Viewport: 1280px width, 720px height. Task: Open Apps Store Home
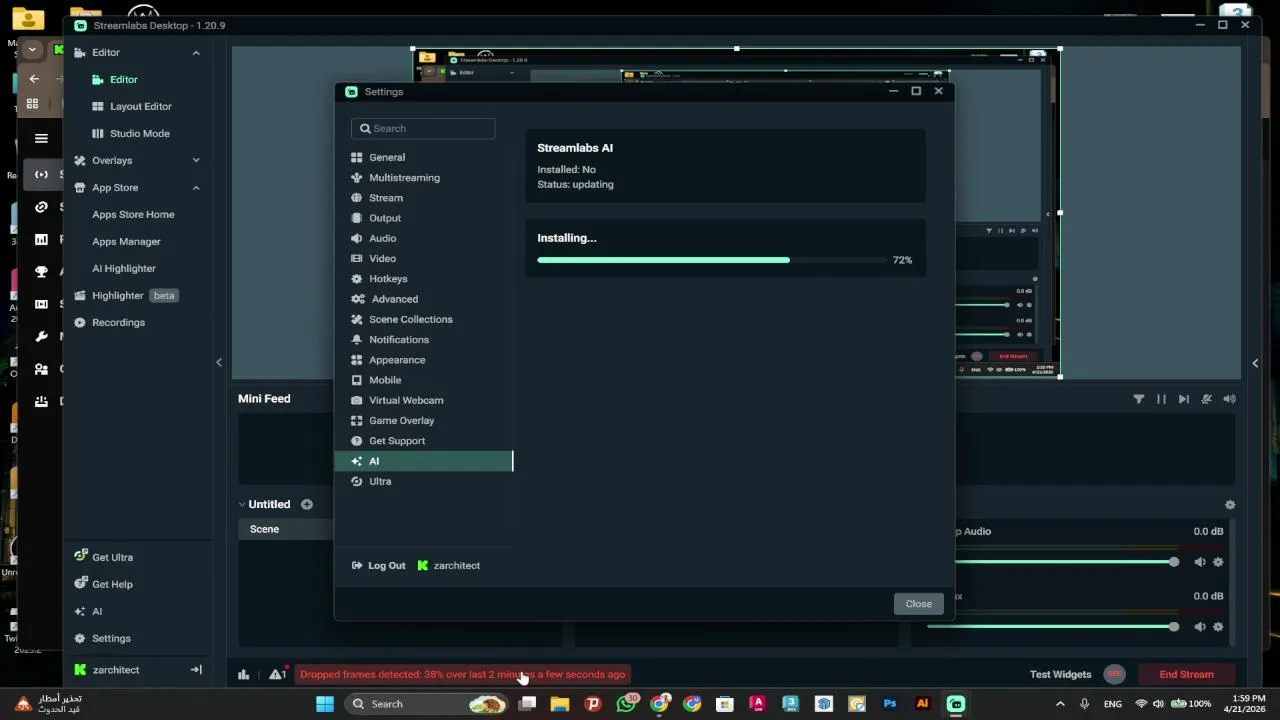point(133,214)
